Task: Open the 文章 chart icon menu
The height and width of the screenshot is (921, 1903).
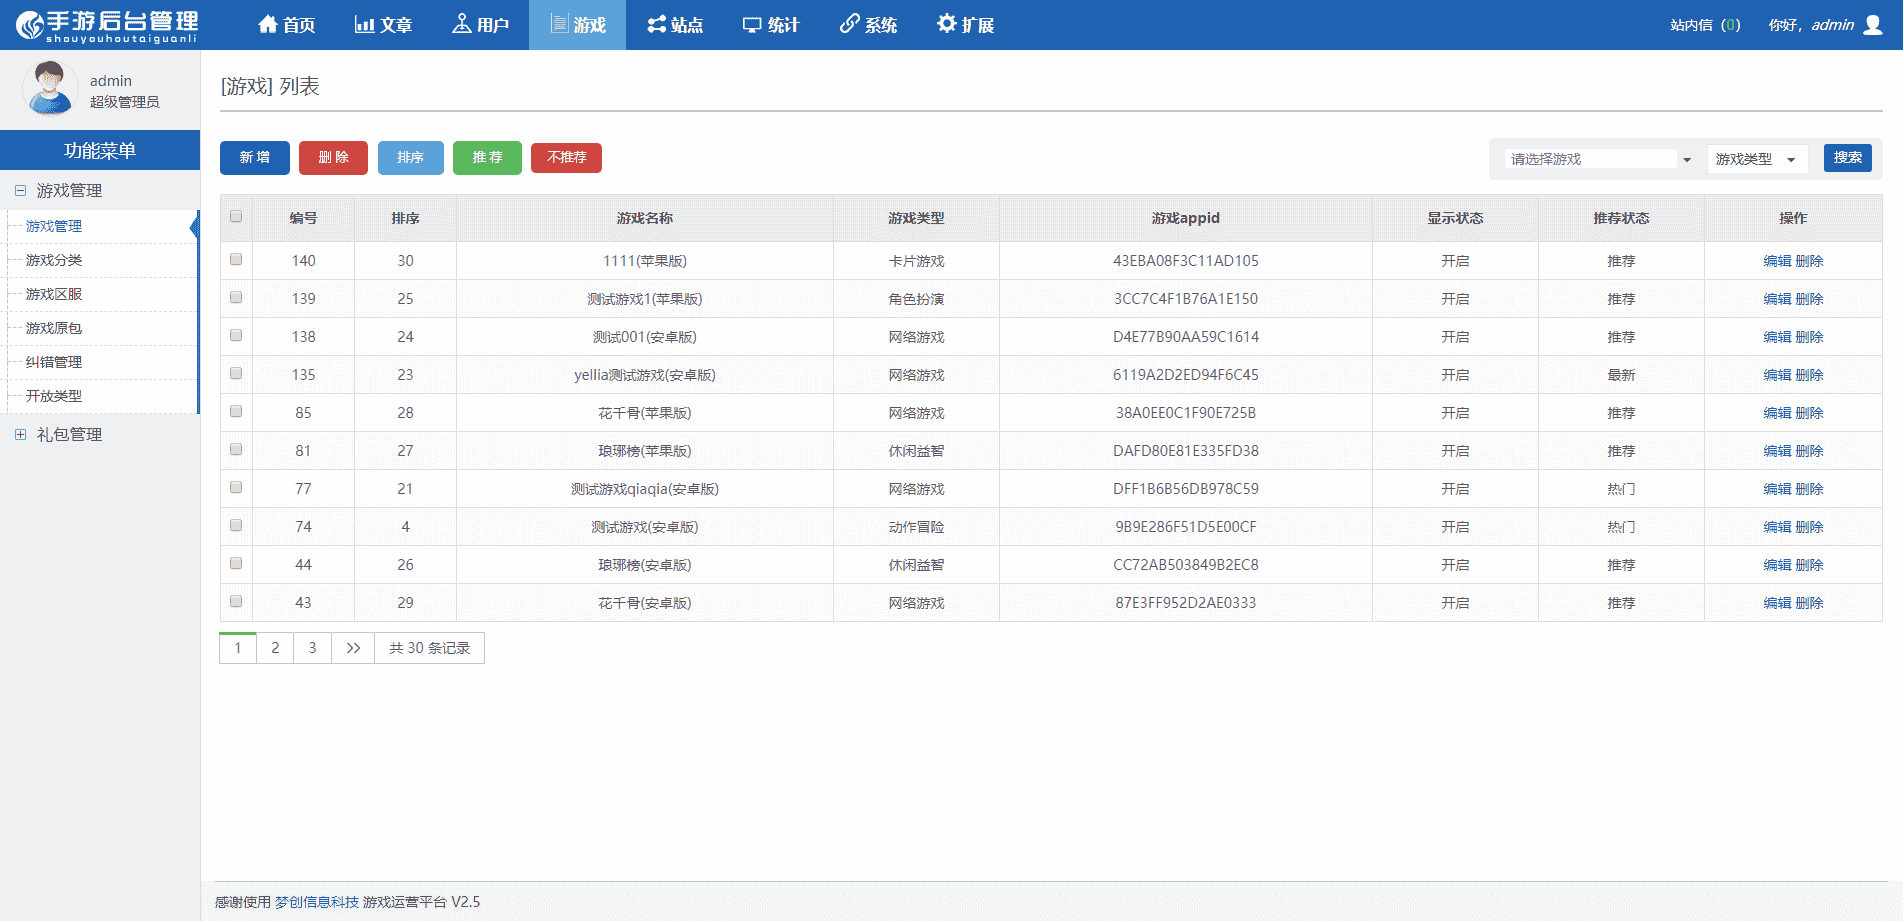Action: pos(364,25)
